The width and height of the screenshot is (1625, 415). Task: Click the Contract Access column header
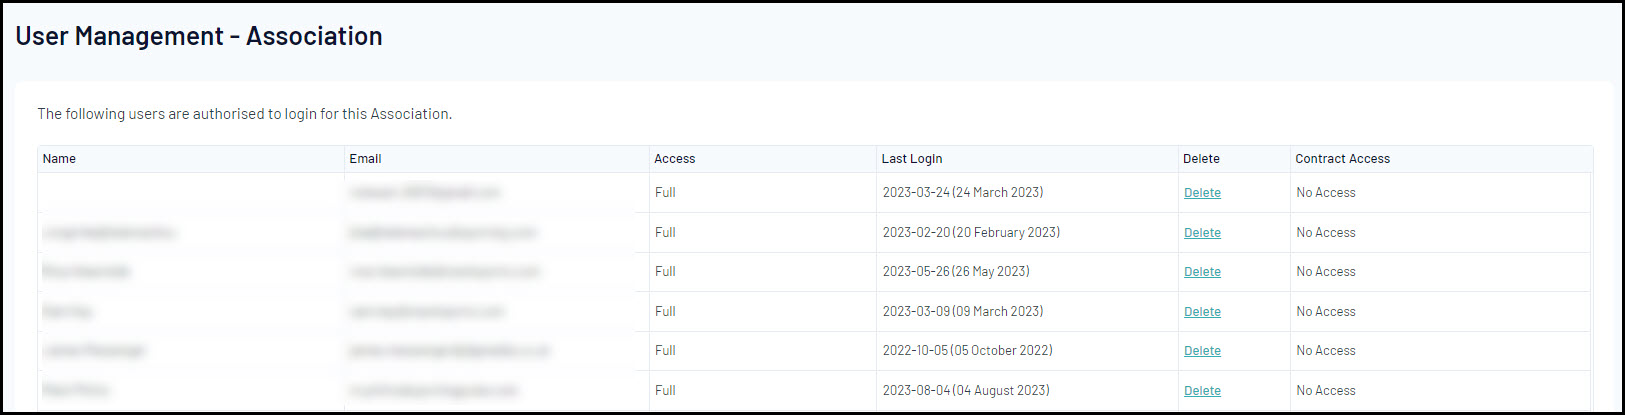click(1342, 159)
